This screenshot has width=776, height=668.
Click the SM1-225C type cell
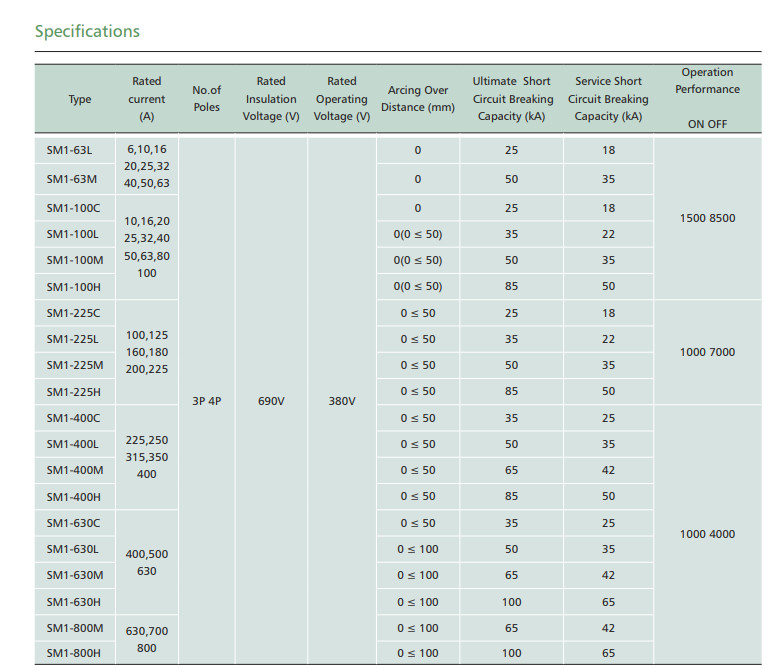point(73,313)
